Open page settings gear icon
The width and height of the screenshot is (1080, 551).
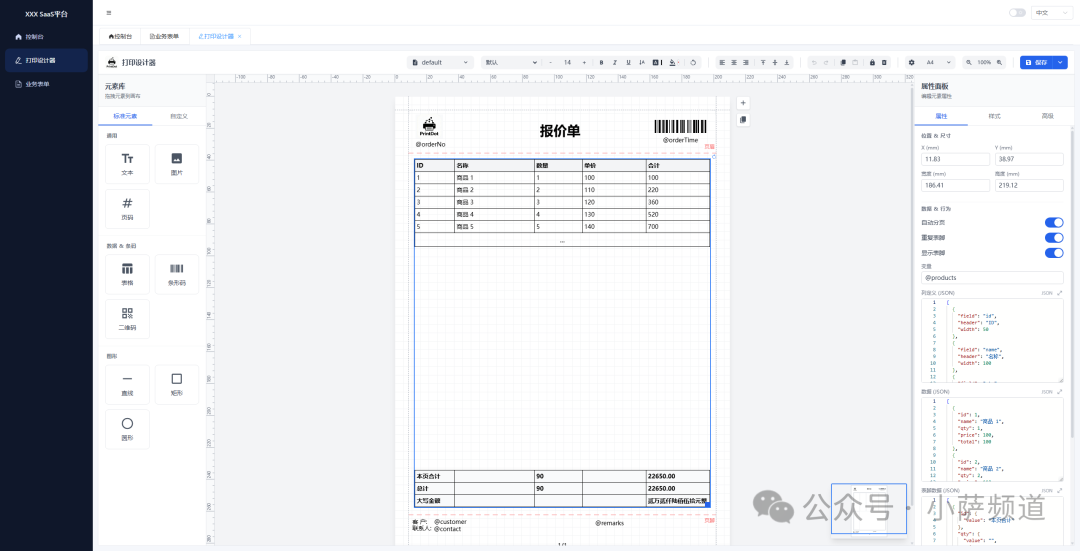[911, 63]
